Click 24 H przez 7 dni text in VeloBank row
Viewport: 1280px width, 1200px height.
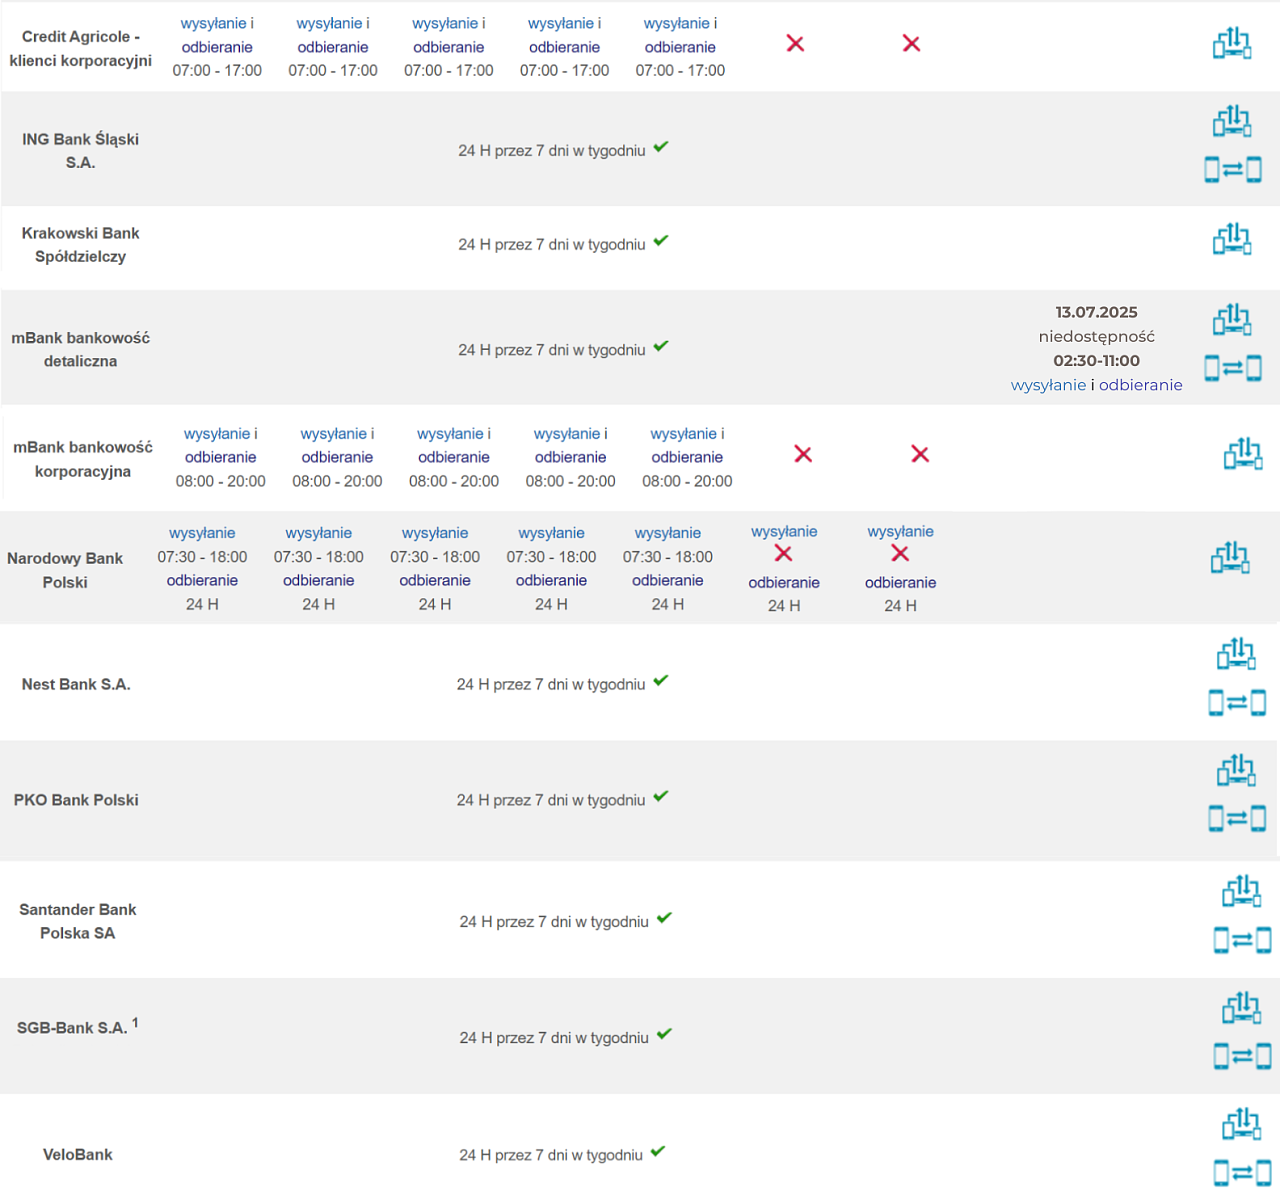click(x=551, y=1155)
